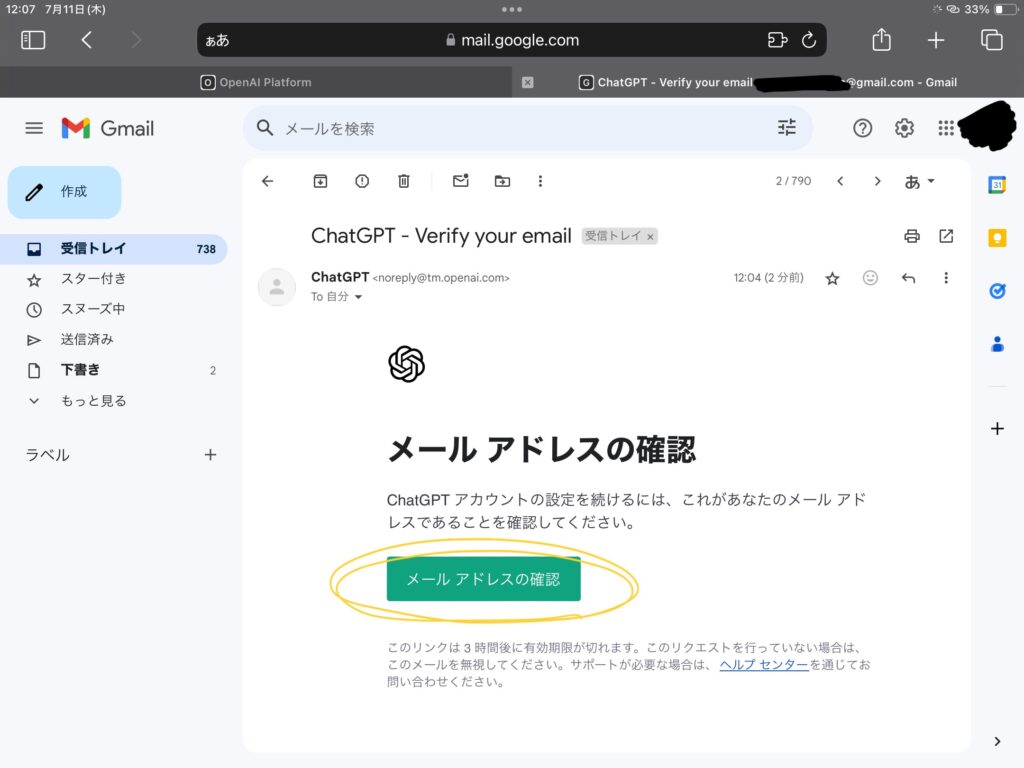This screenshot has width=1024, height=768.
Task: Delete this email with the trash icon
Action: click(404, 181)
